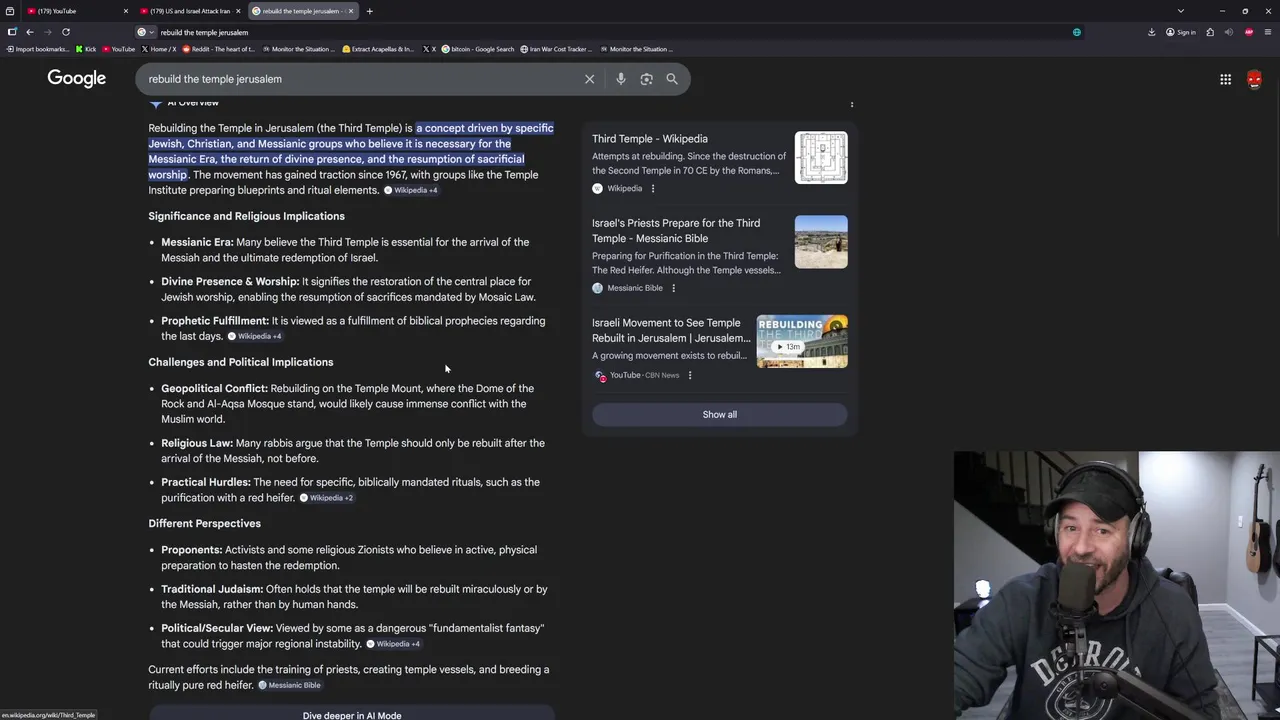The image size is (1280, 720).
Task: Go to Google homepage via logo
Action: click(76, 79)
